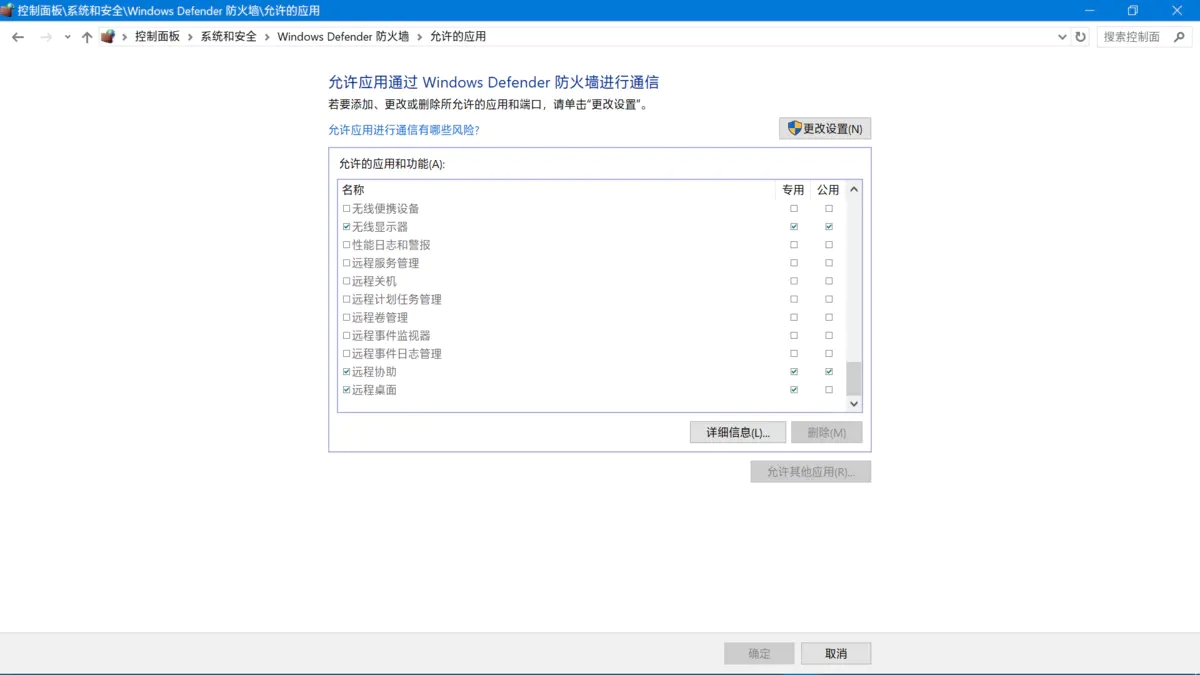Enable the 无线便携设备 checkbox
Viewport: 1200px width, 675px height.
click(345, 208)
